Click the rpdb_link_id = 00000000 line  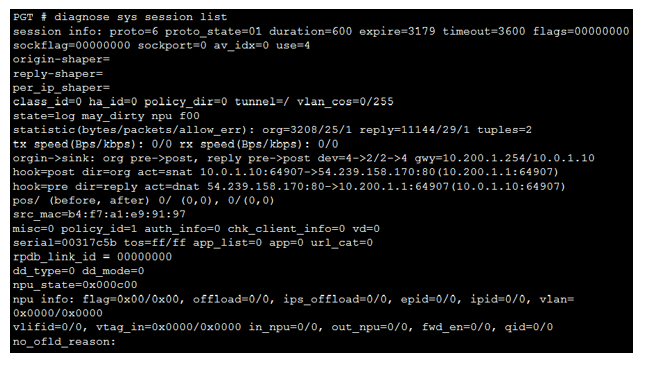tap(92, 257)
